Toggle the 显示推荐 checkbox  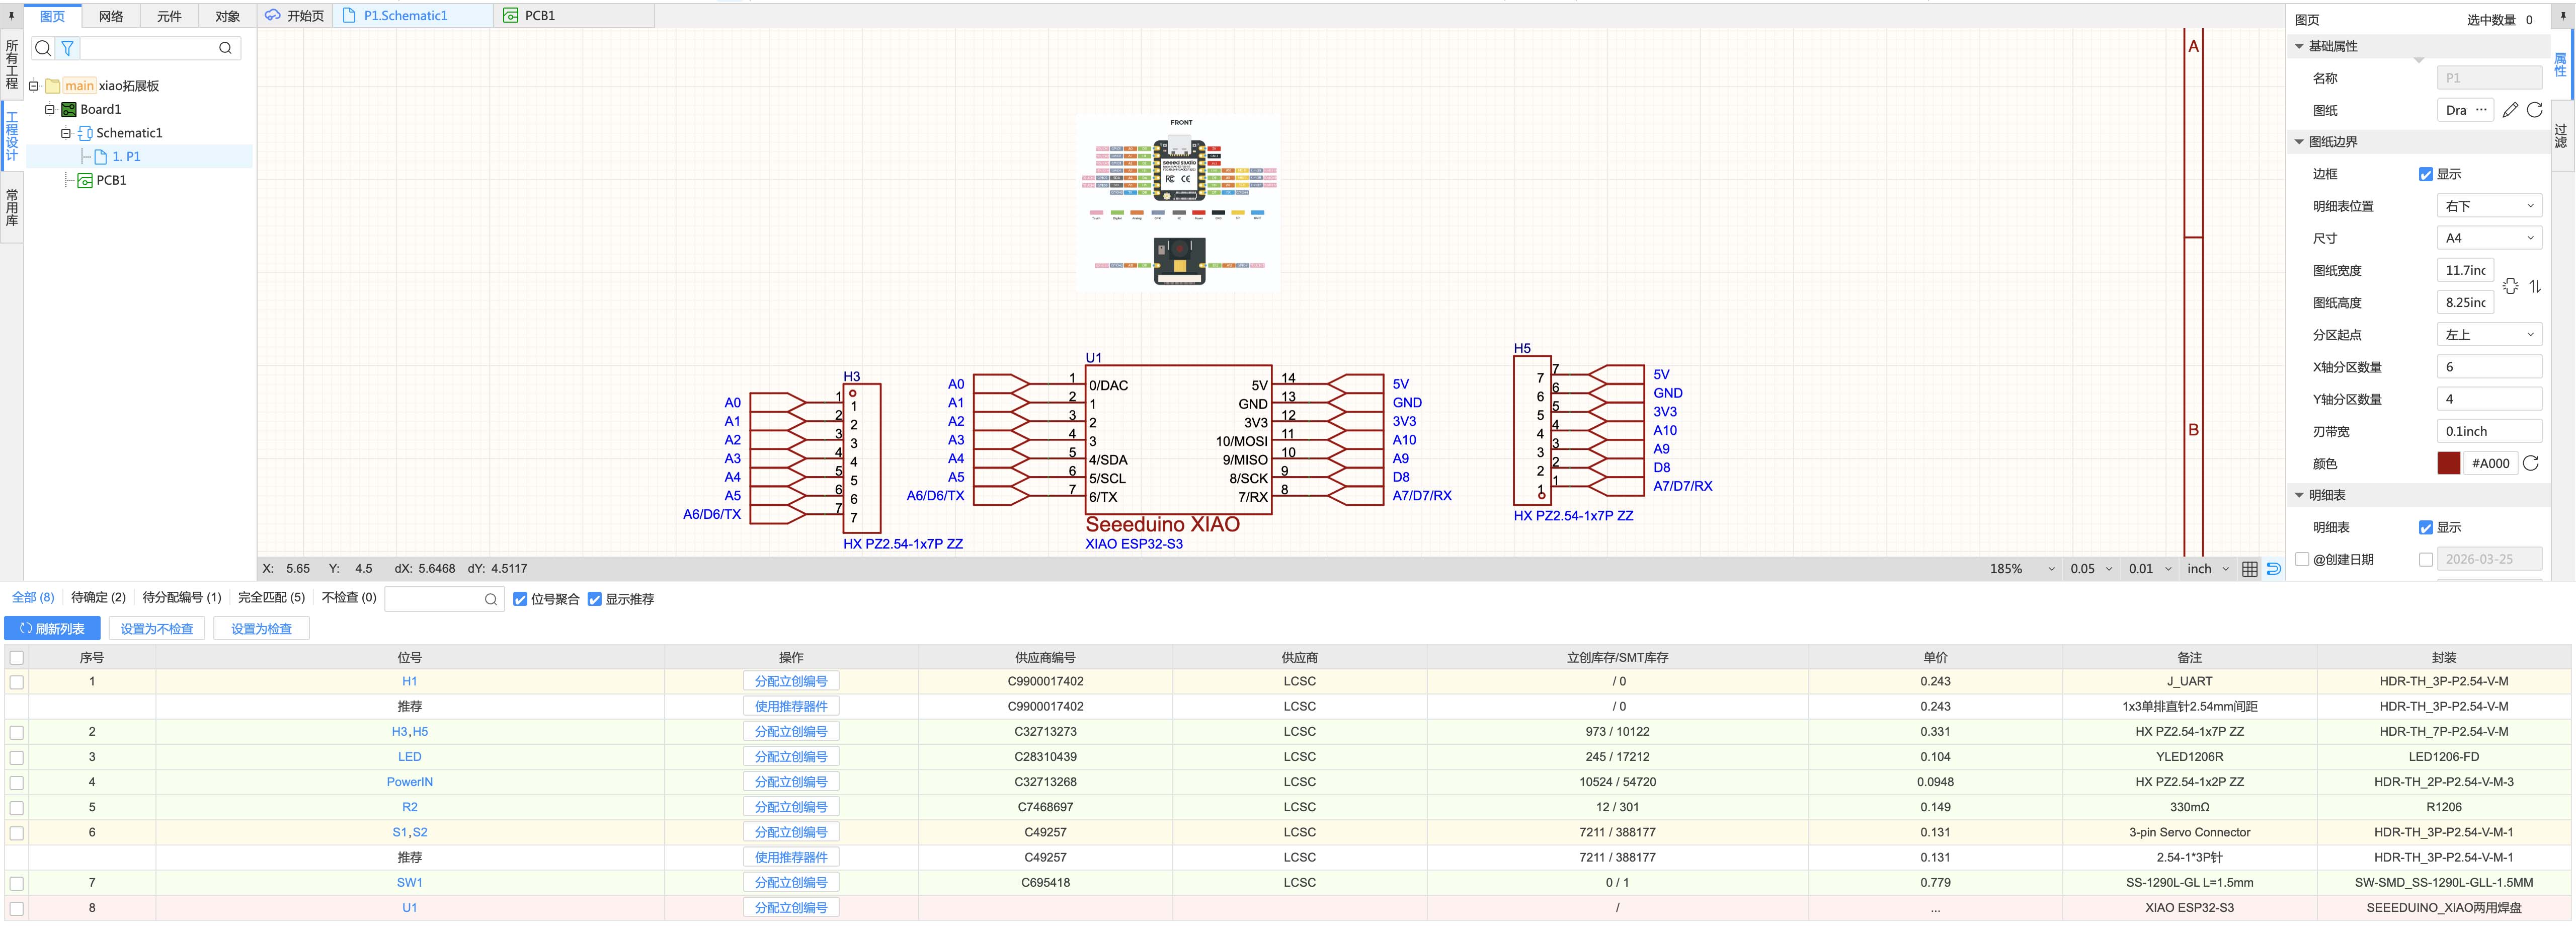coord(595,600)
